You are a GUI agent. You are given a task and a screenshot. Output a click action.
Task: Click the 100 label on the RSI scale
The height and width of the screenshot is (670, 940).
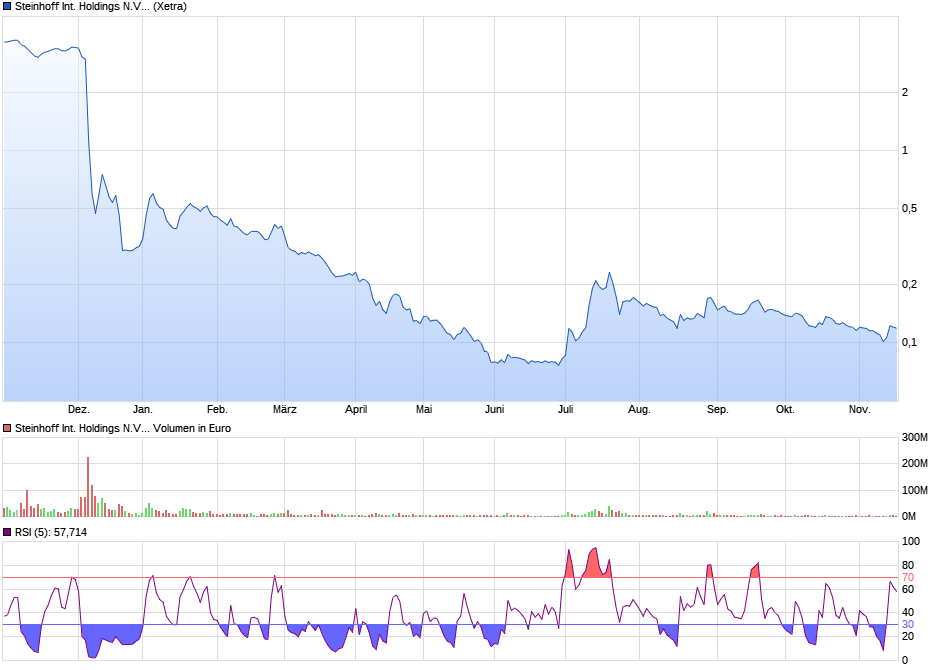point(910,543)
